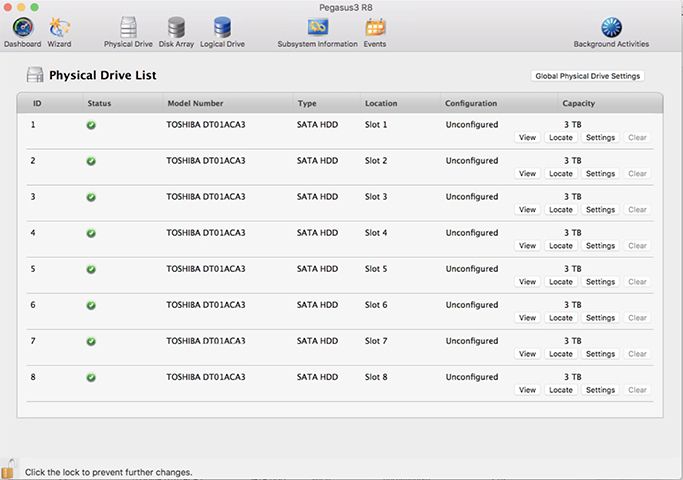The image size is (683, 480).
Task: Open Settings for Slot 7 drive
Action: (x=600, y=354)
